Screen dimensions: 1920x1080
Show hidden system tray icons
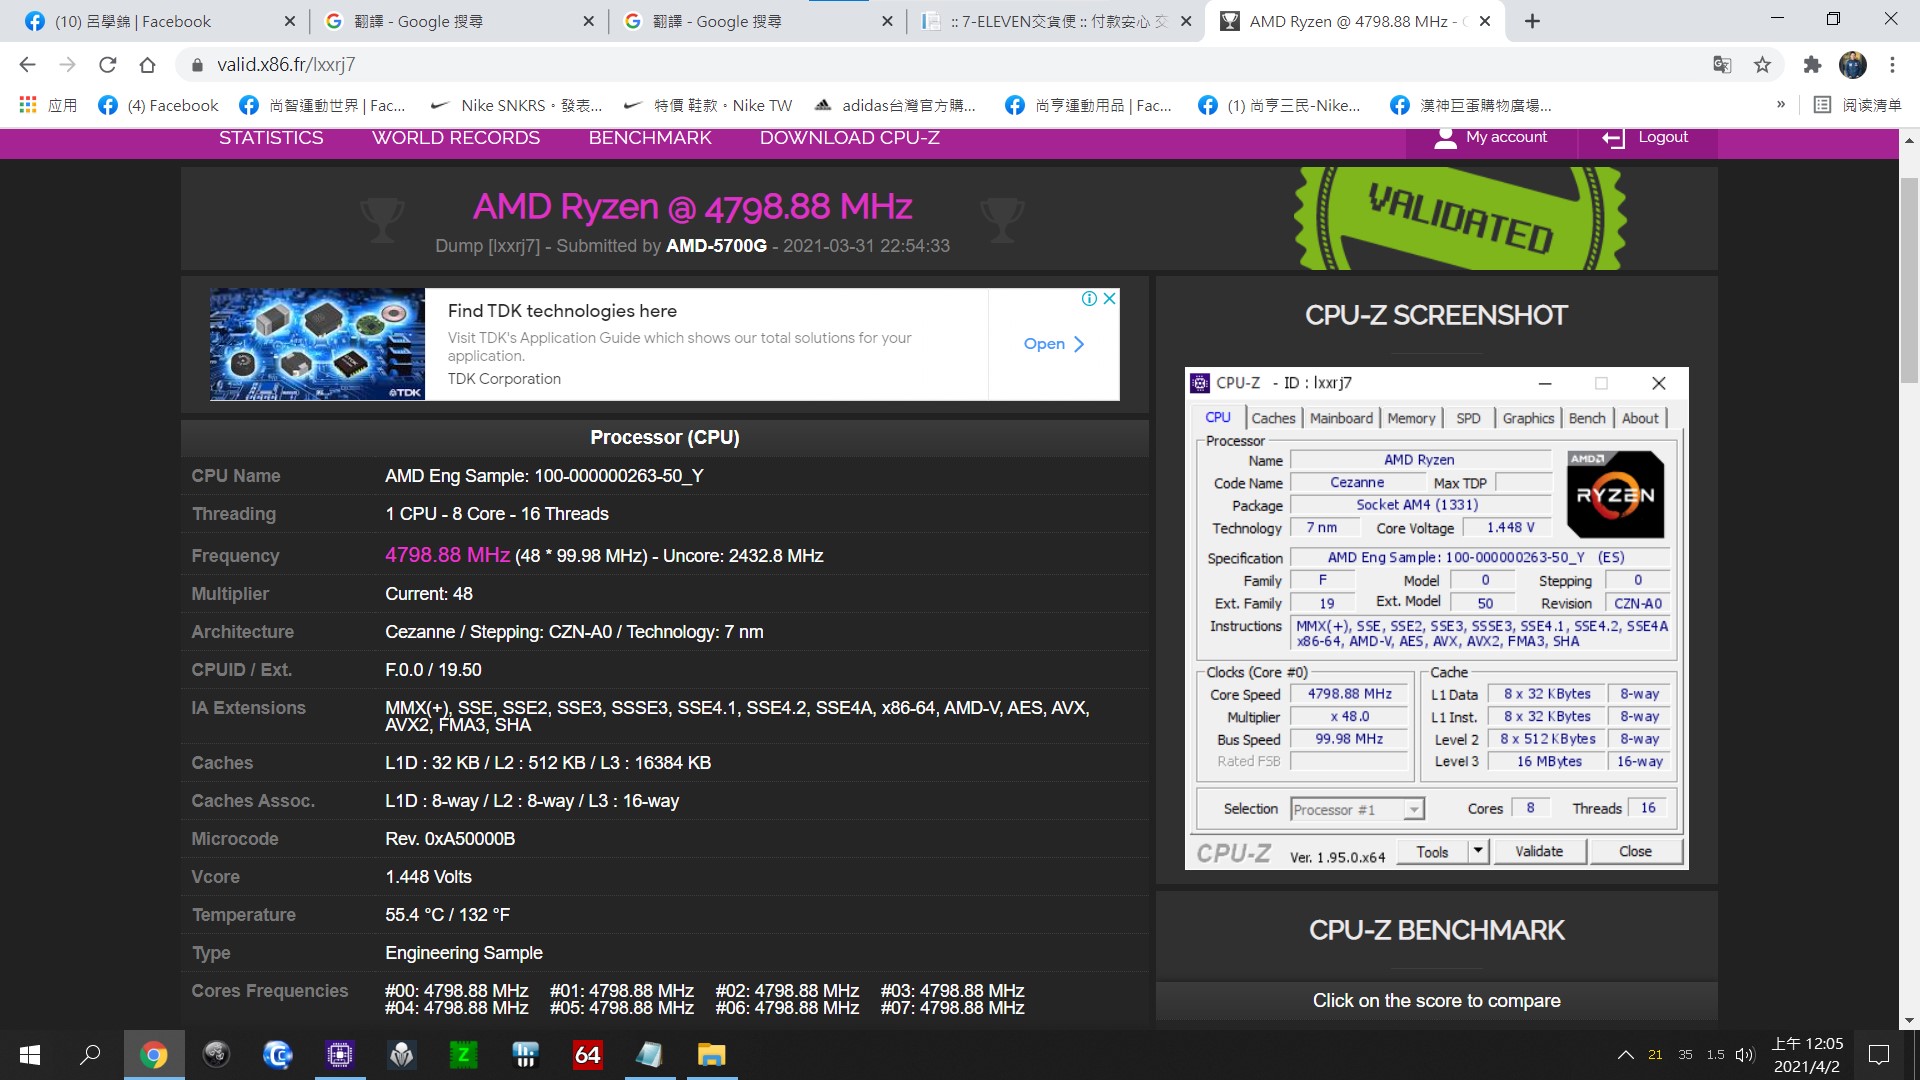1626,1054
